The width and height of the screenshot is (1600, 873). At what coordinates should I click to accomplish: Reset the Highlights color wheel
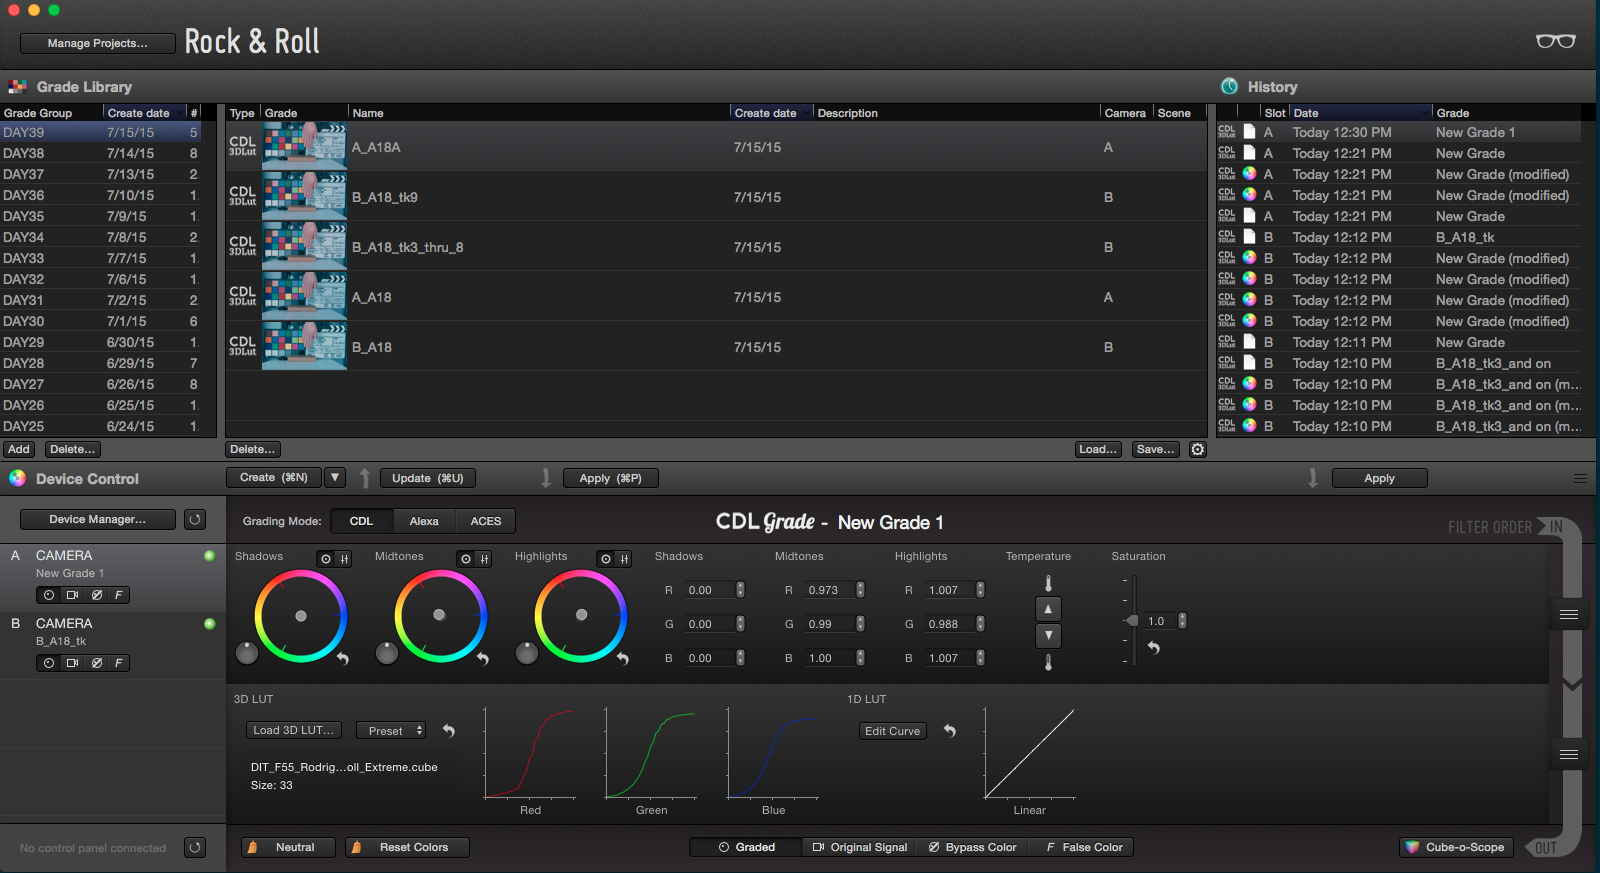pos(623,659)
